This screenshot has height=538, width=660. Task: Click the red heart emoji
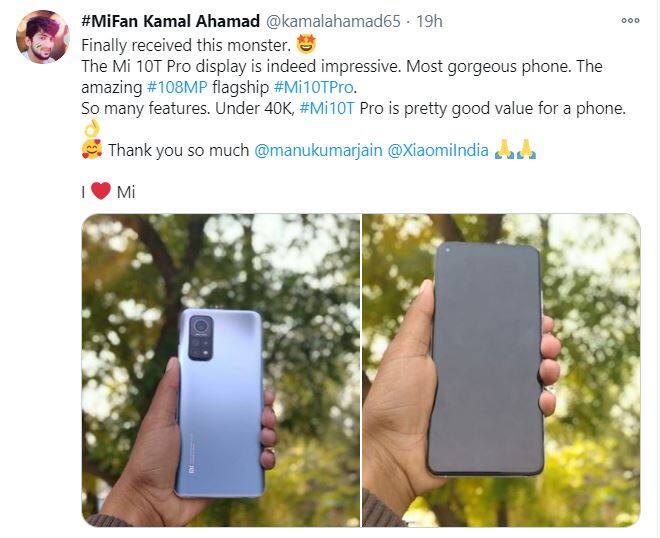pos(101,191)
